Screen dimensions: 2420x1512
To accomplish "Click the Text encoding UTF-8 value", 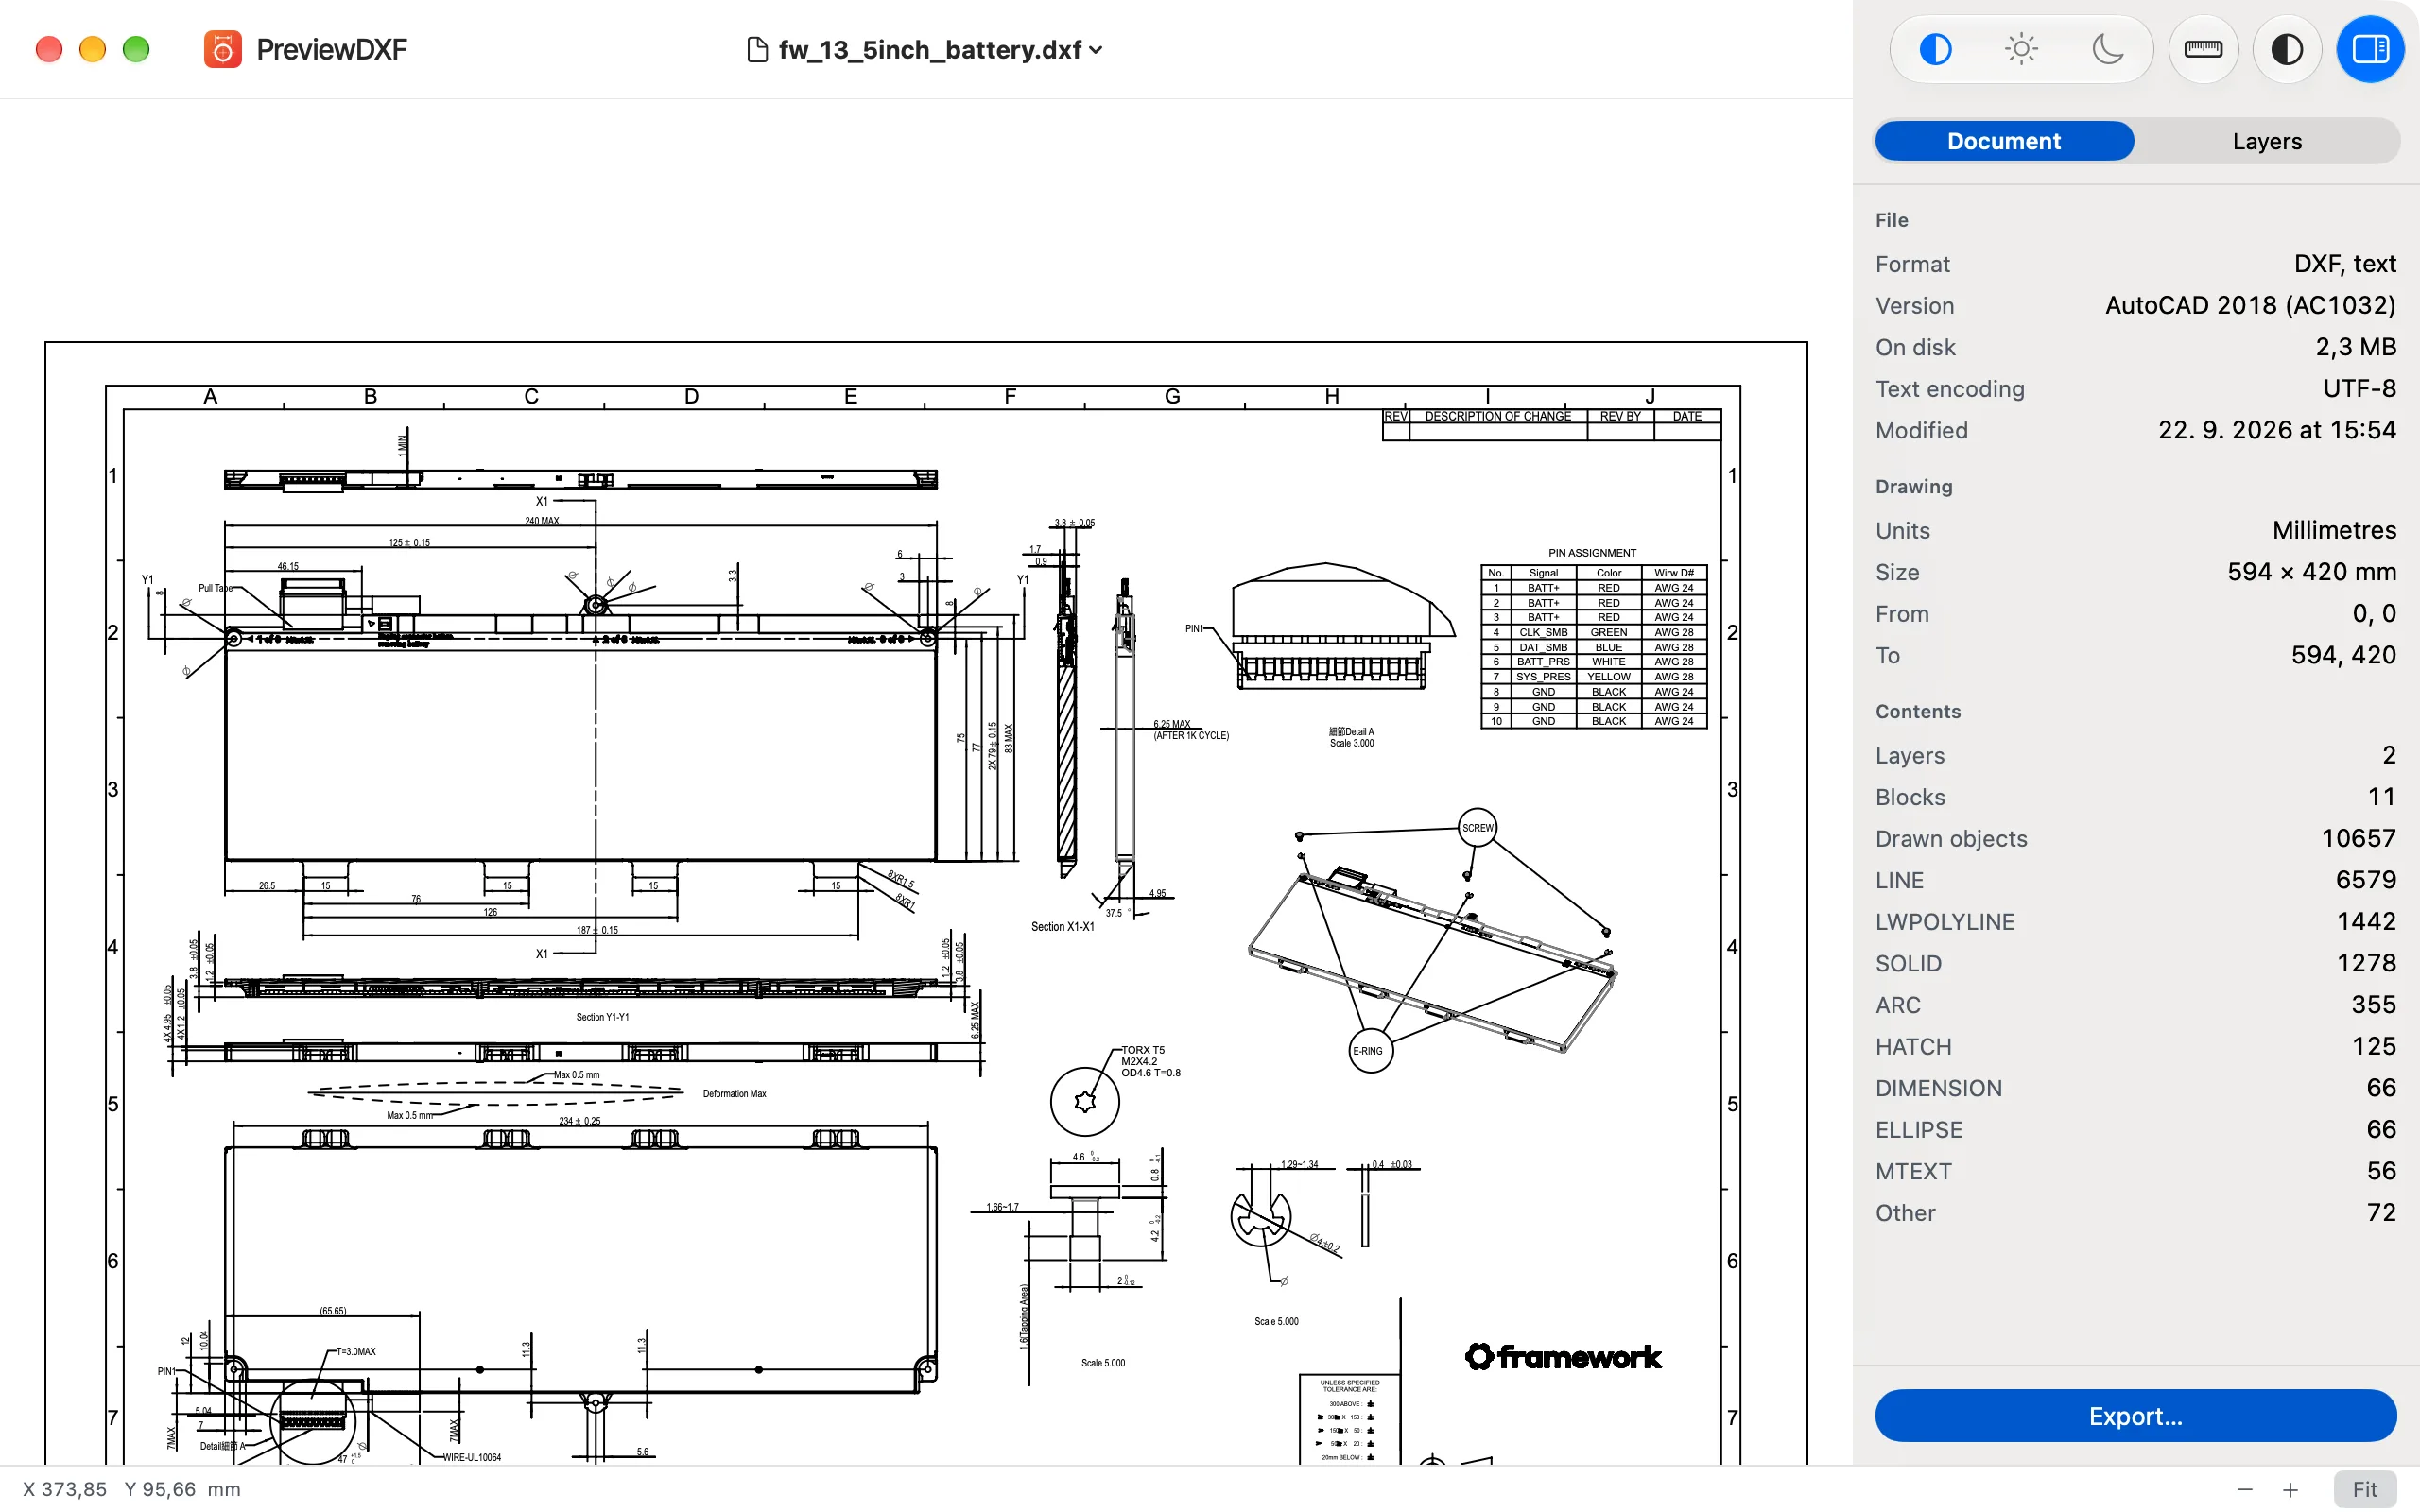I will [x=2359, y=388].
